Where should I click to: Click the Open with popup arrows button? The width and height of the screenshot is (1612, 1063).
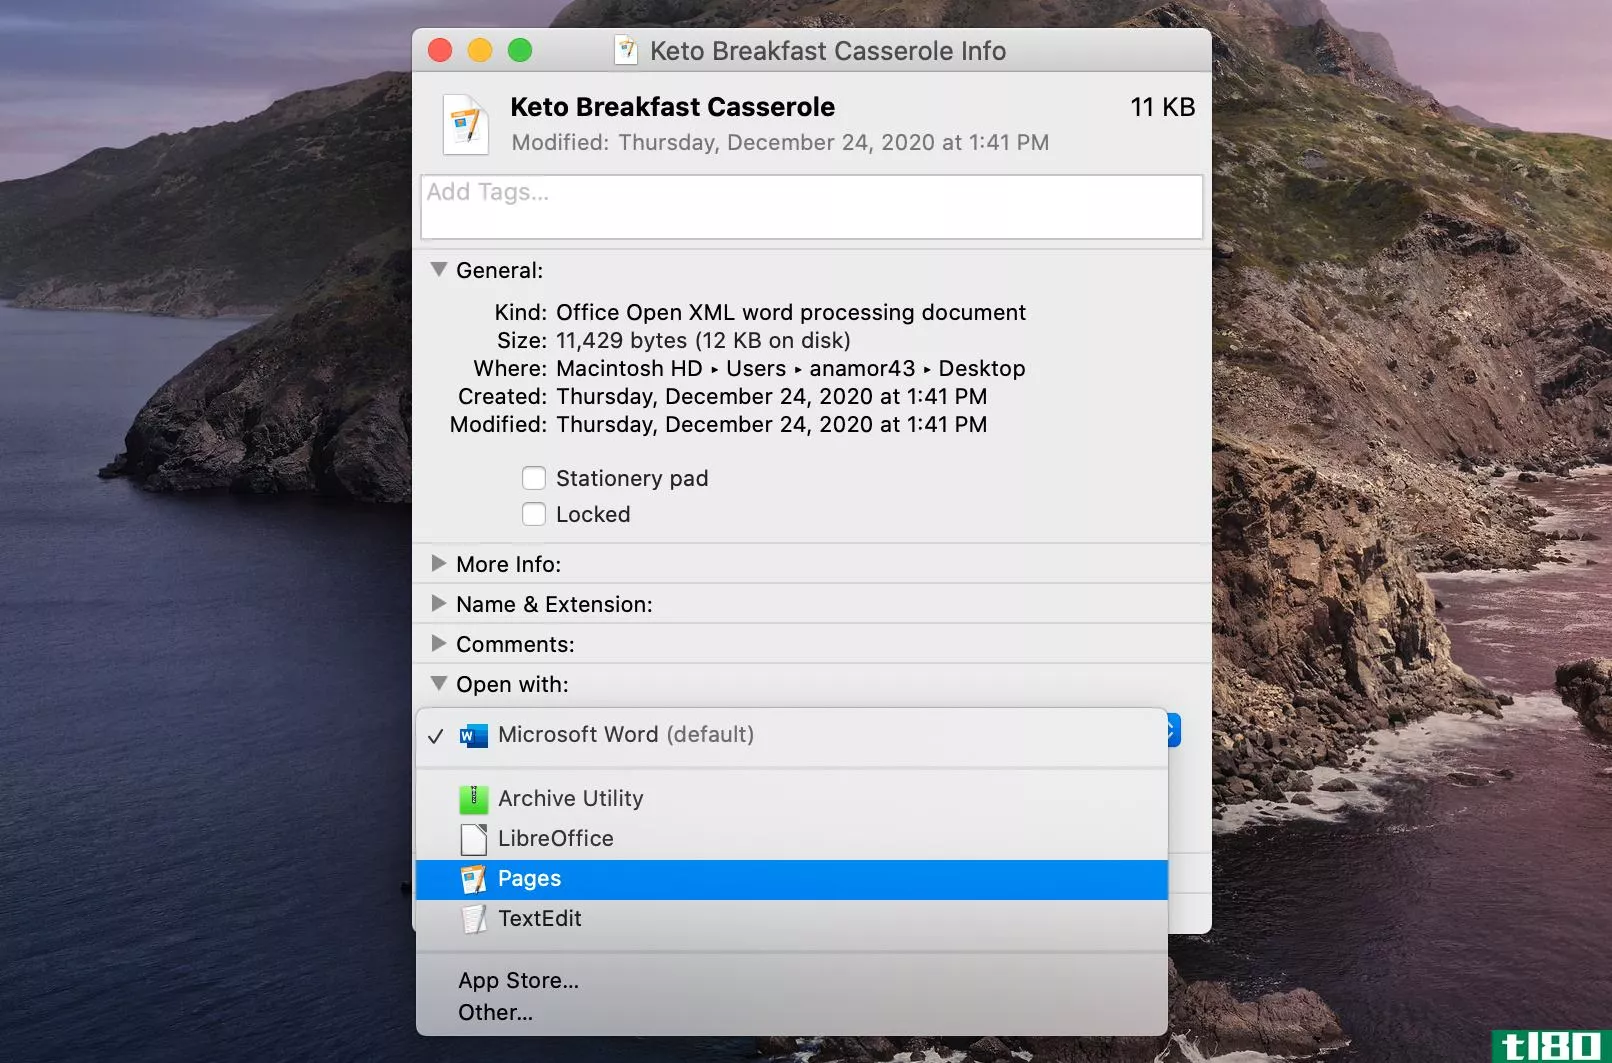1173,731
